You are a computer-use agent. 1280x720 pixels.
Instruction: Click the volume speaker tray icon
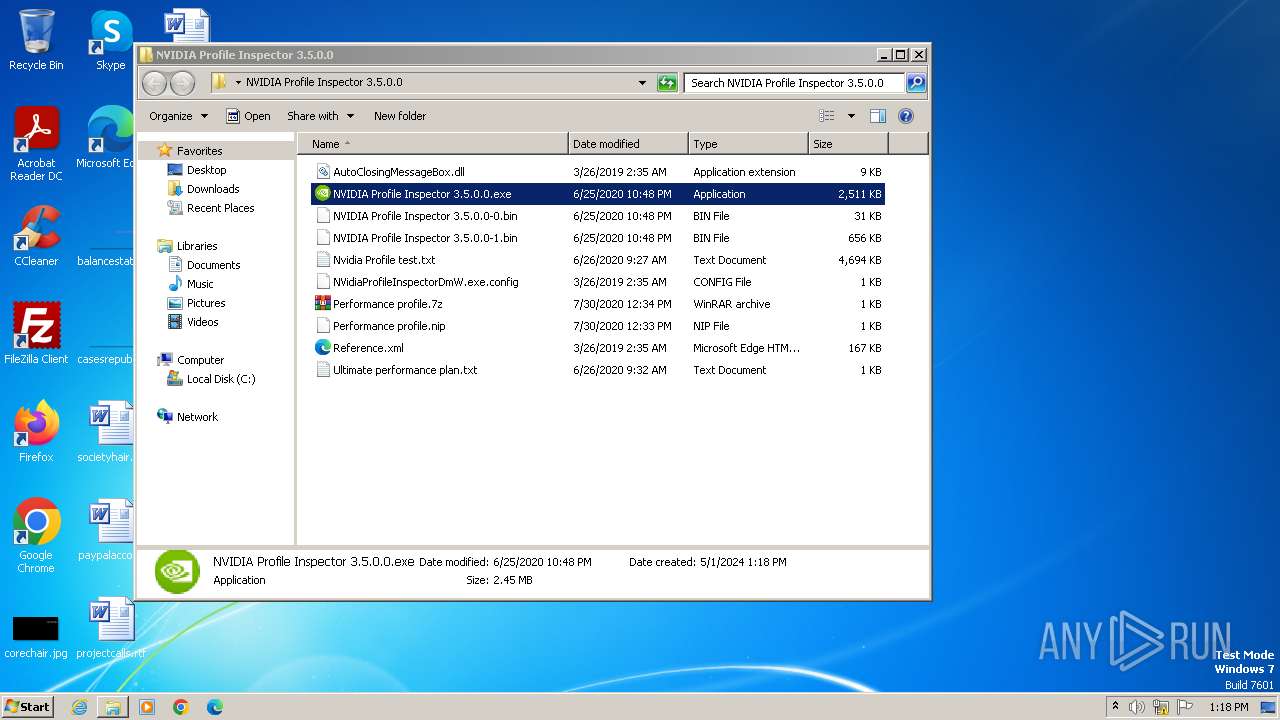pyautogui.click(x=1137, y=707)
